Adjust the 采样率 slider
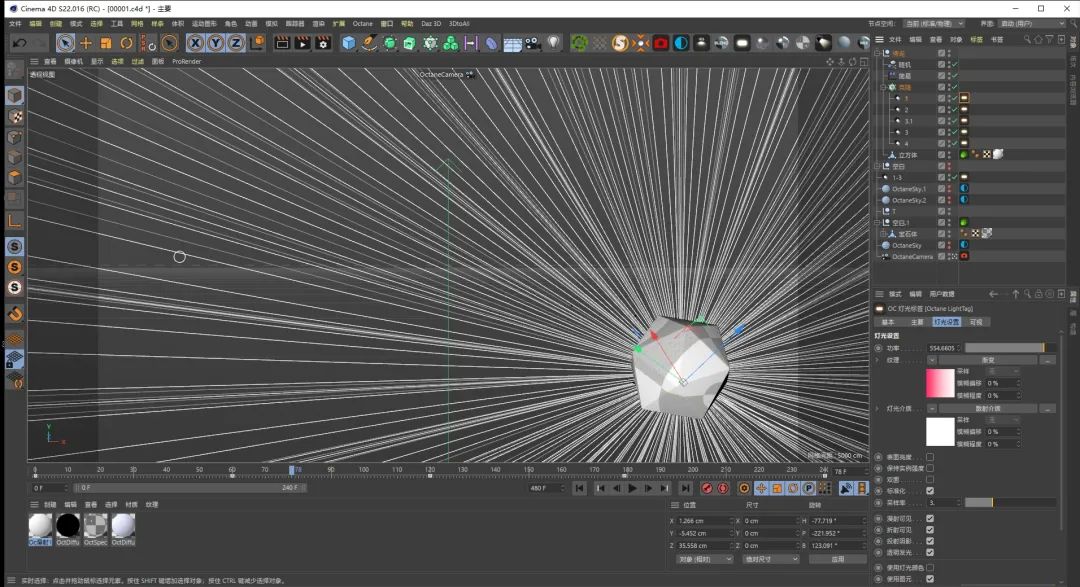1080x587 pixels. pyautogui.click(x=1010, y=503)
